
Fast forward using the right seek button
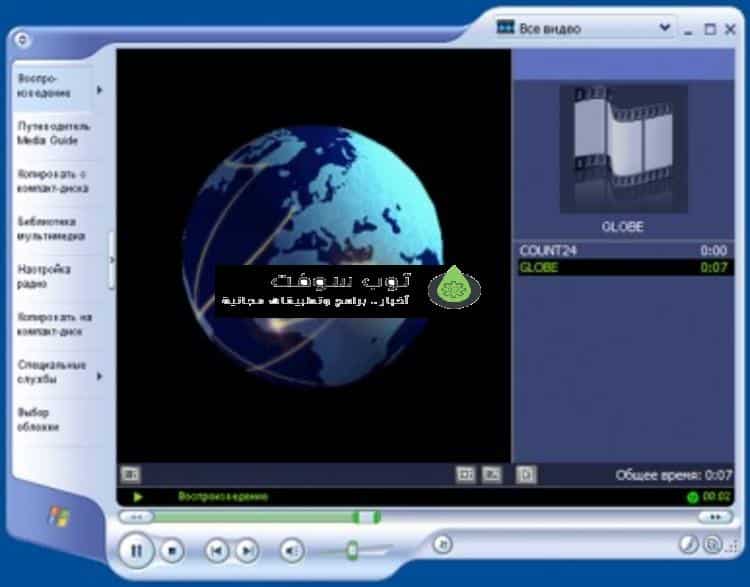[715, 517]
